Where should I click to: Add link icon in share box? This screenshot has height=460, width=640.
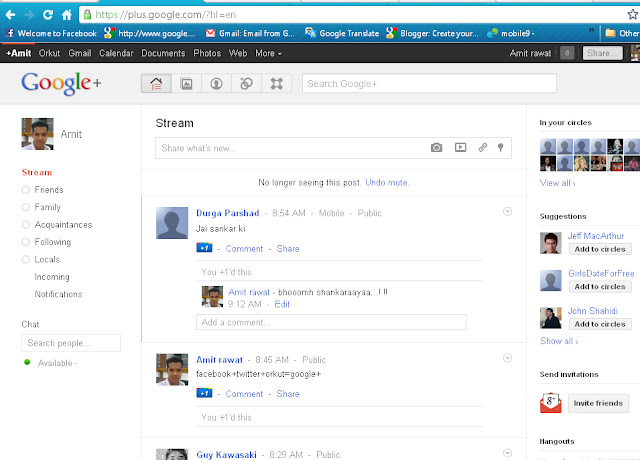point(482,147)
